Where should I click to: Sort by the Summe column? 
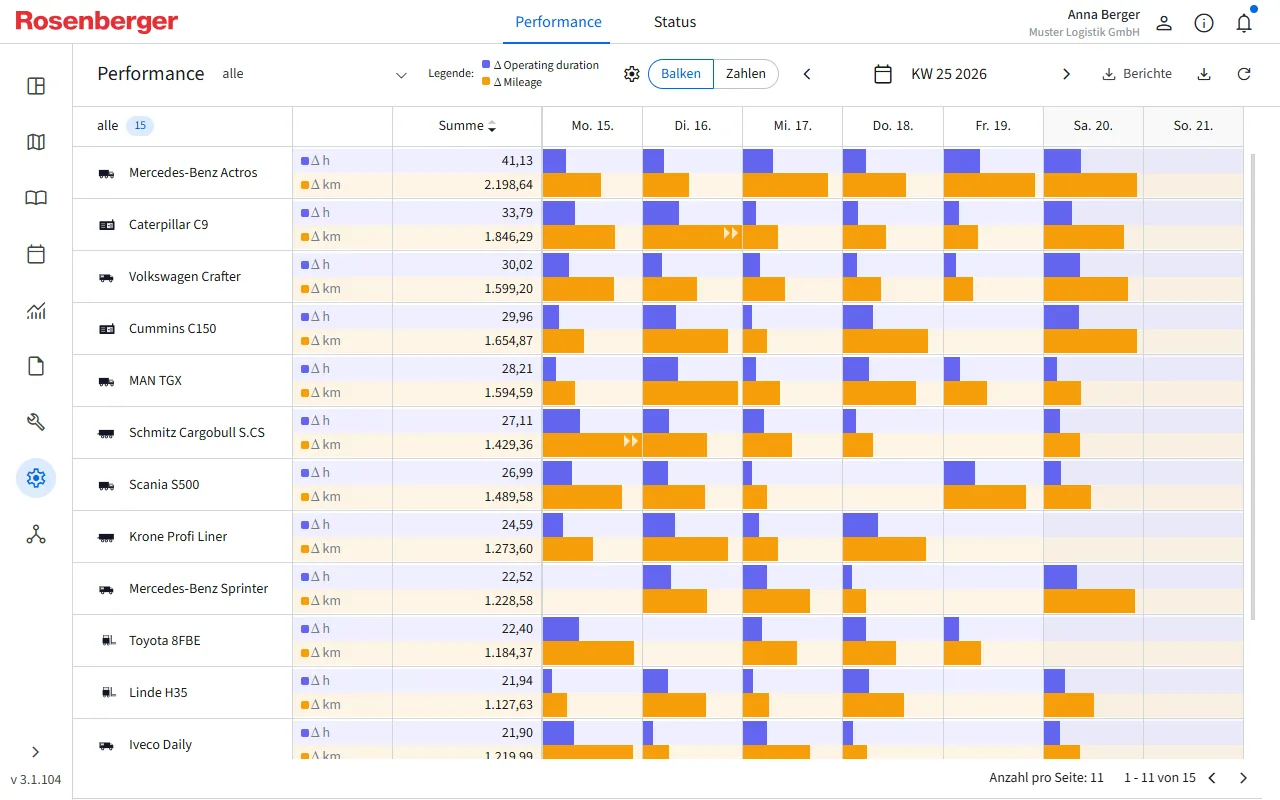point(467,126)
